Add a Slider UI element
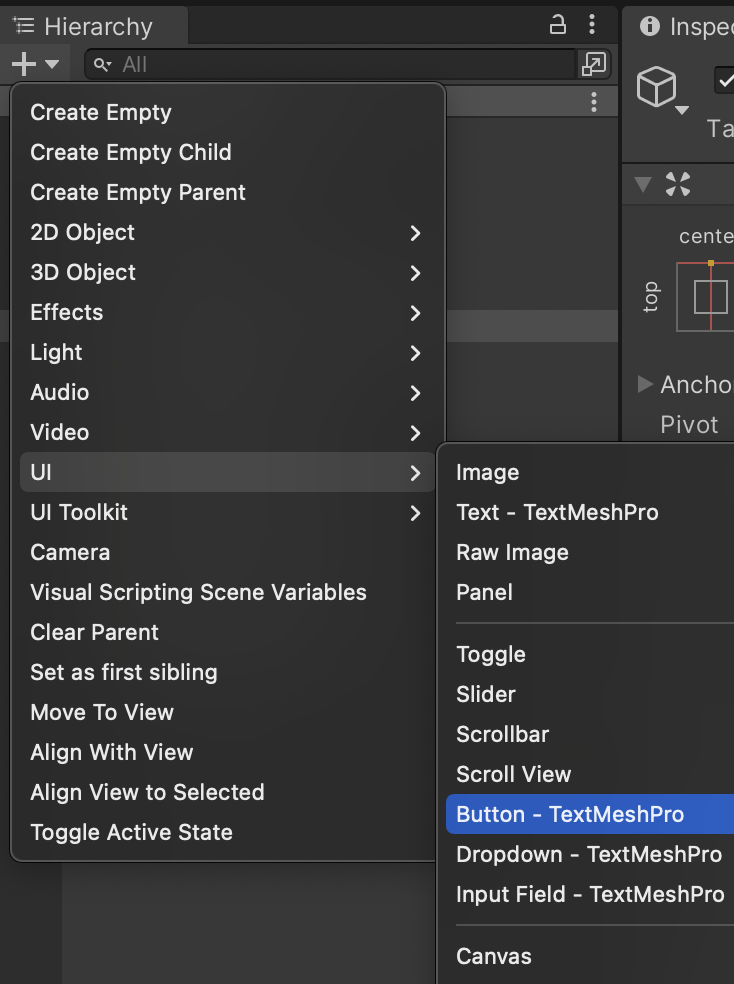Image resolution: width=734 pixels, height=984 pixels. (486, 694)
